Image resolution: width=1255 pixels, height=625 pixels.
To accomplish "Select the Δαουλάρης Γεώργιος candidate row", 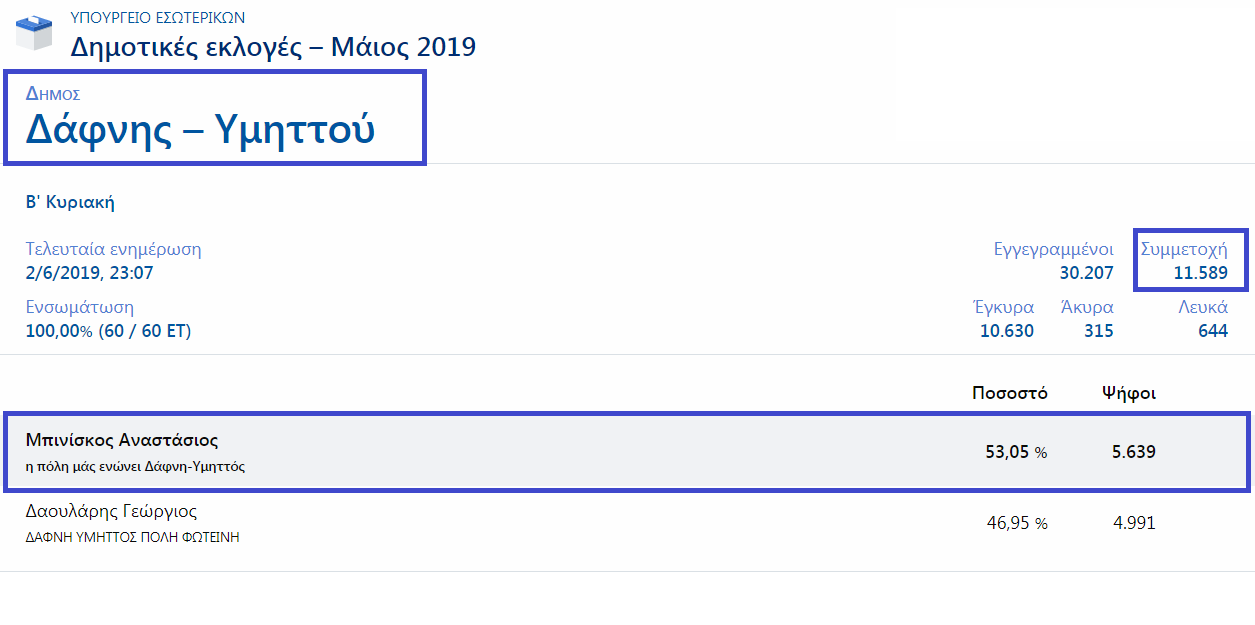I will pos(627,523).
